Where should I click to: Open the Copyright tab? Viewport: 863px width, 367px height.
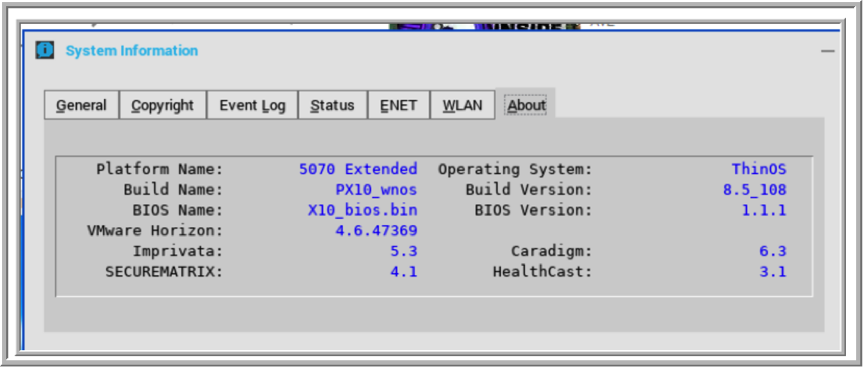162,105
